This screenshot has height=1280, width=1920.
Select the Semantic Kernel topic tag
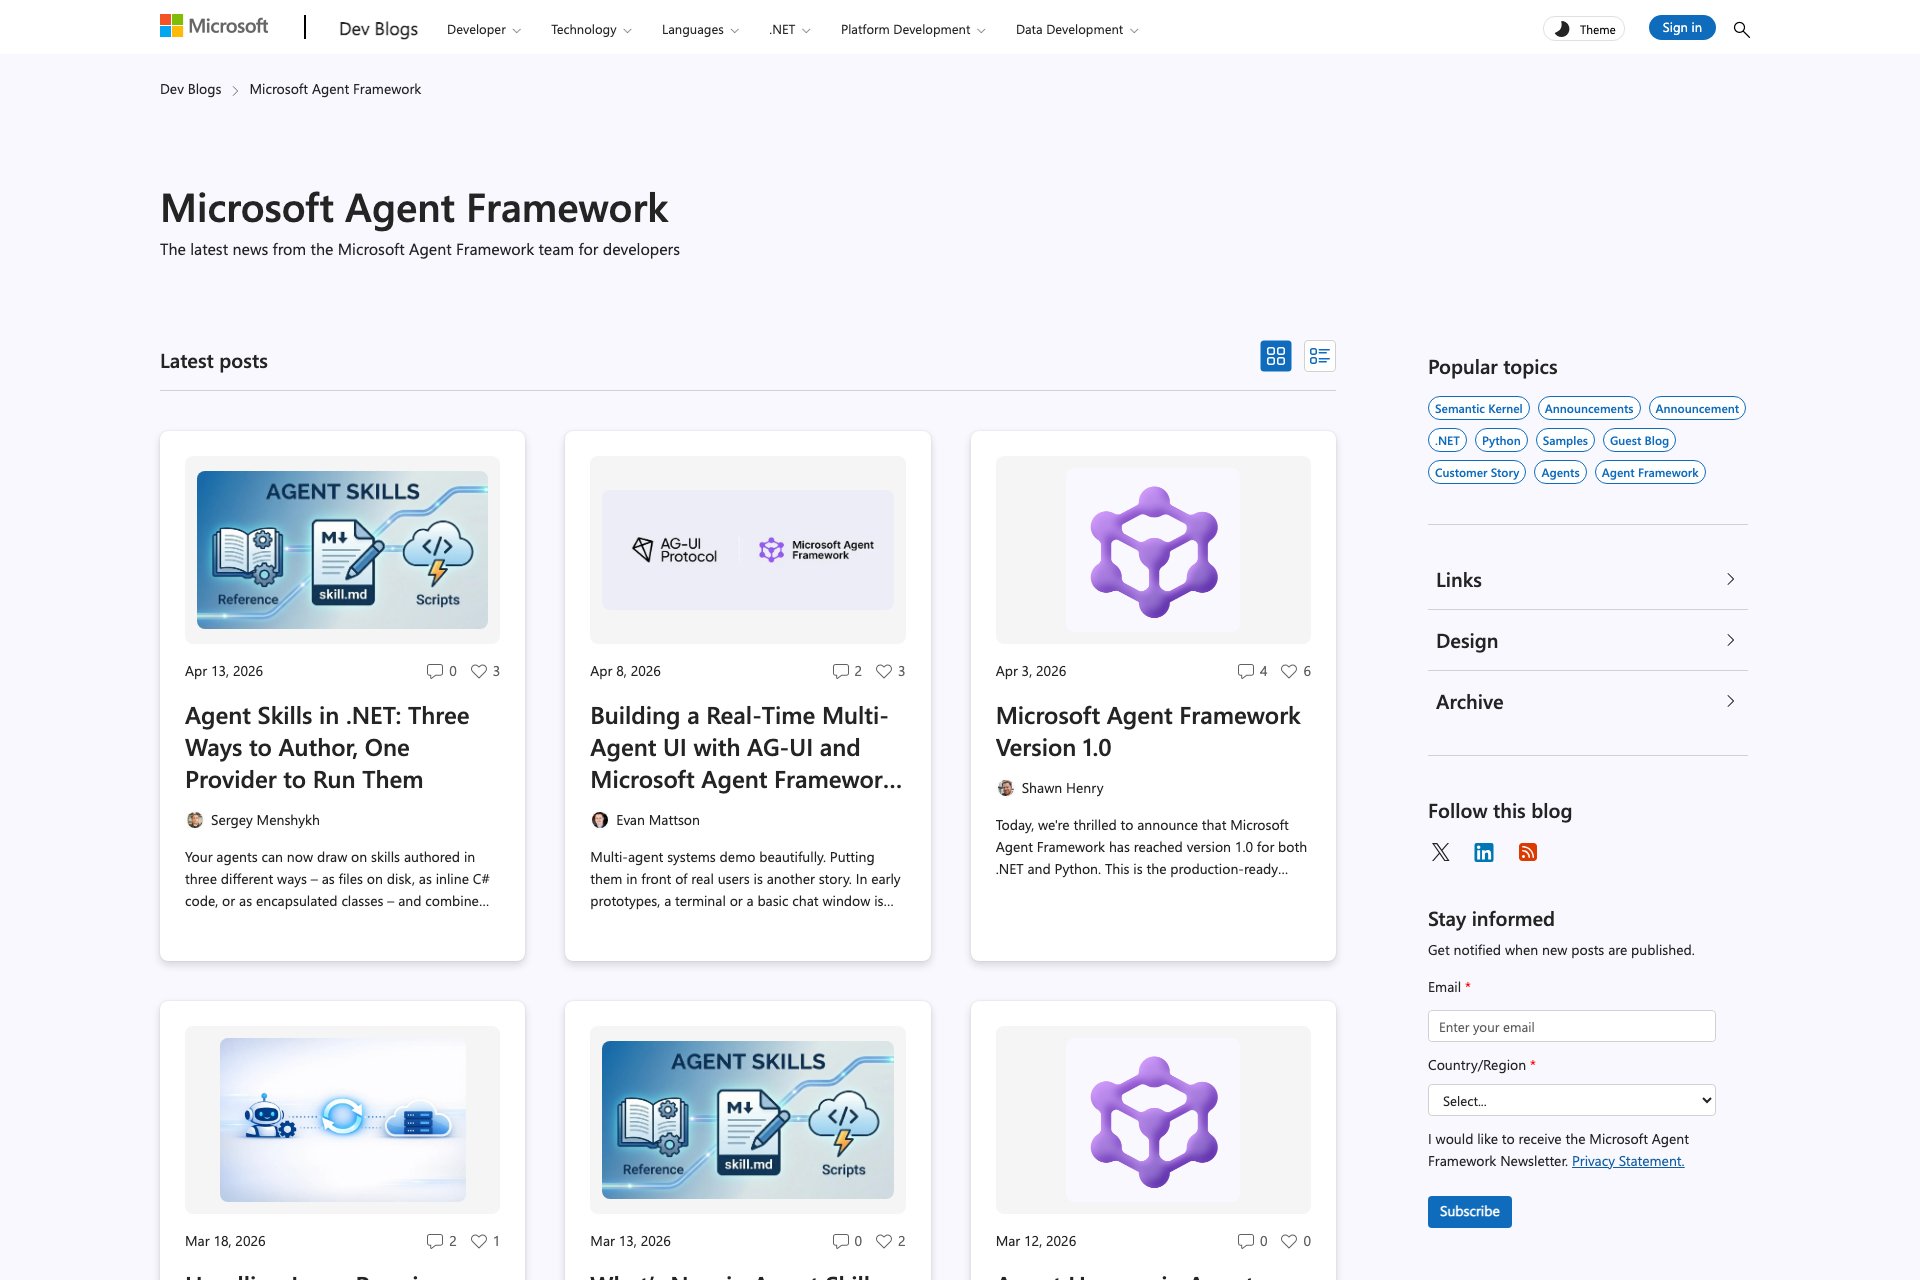(1477, 408)
